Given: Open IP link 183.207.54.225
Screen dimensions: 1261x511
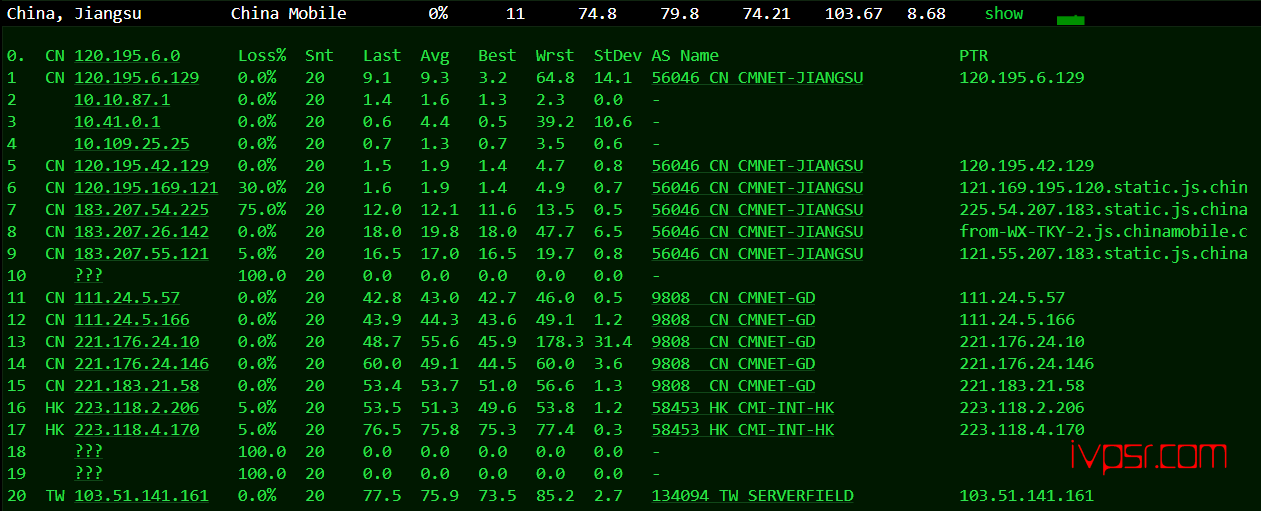Looking at the screenshot, I should [x=141, y=210].
